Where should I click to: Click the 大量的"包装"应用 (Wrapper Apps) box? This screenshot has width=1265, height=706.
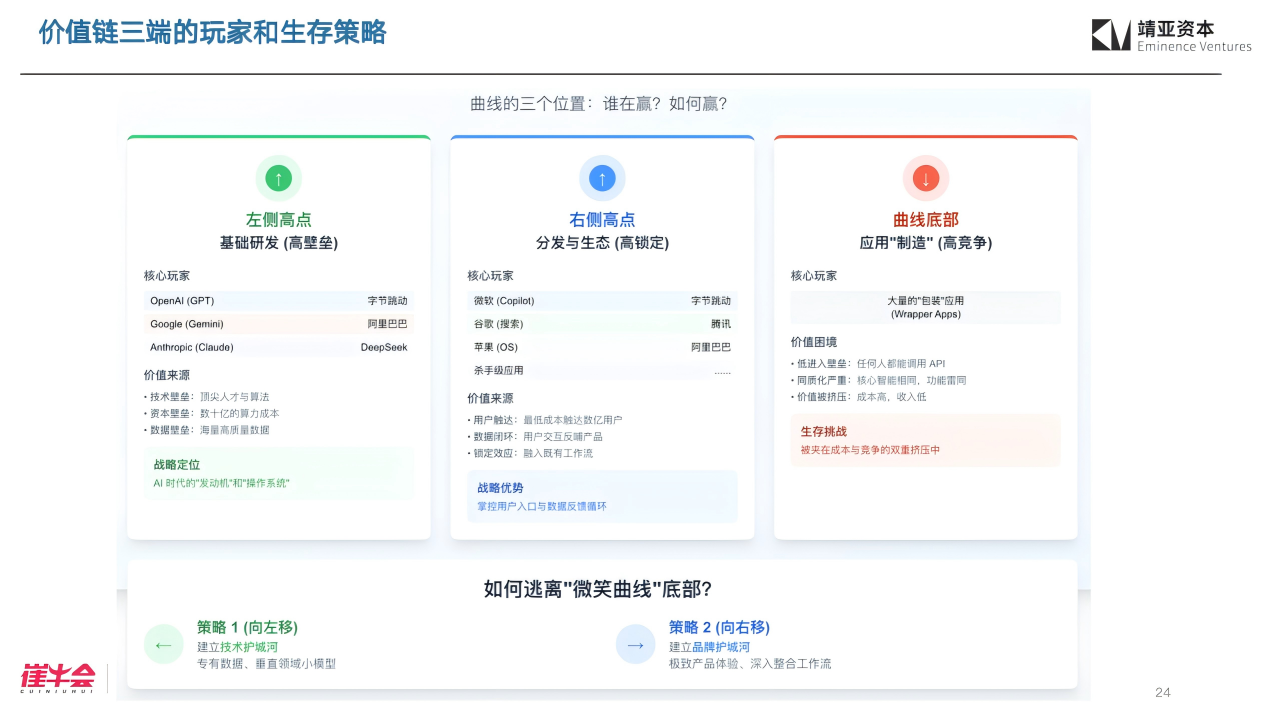pyautogui.click(x=926, y=307)
